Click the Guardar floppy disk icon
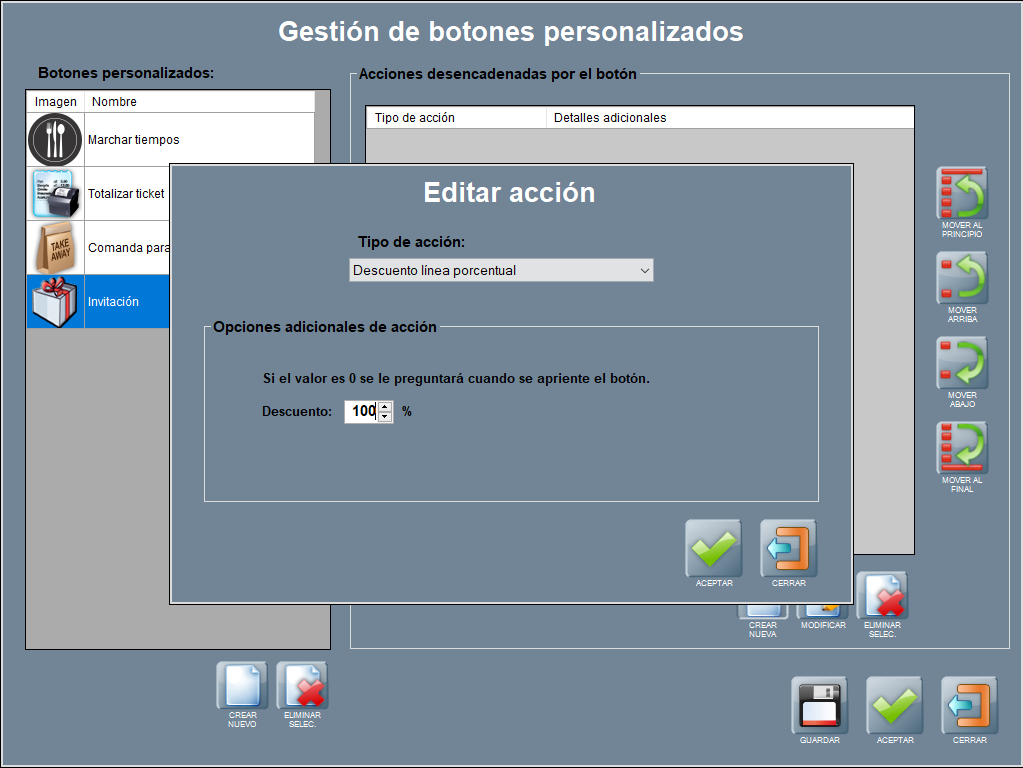1023x768 pixels. click(x=819, y=706)
